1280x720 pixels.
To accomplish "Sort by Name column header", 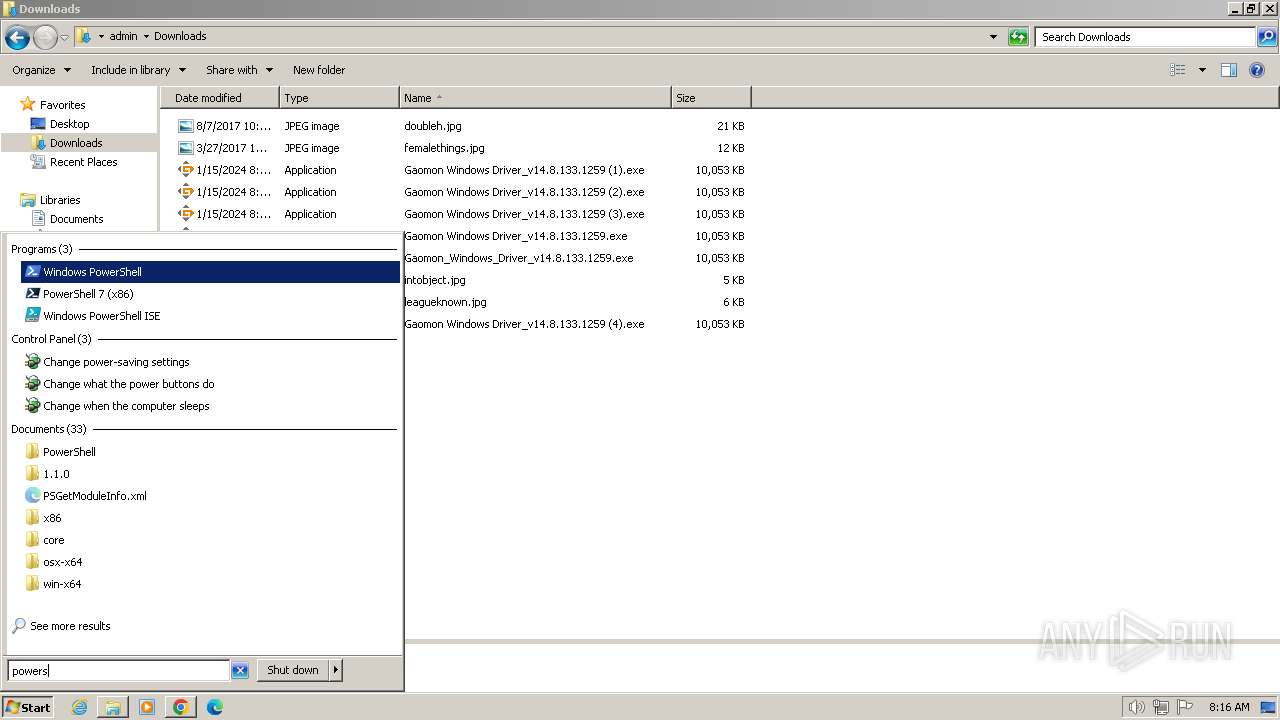I will point(535,98).
